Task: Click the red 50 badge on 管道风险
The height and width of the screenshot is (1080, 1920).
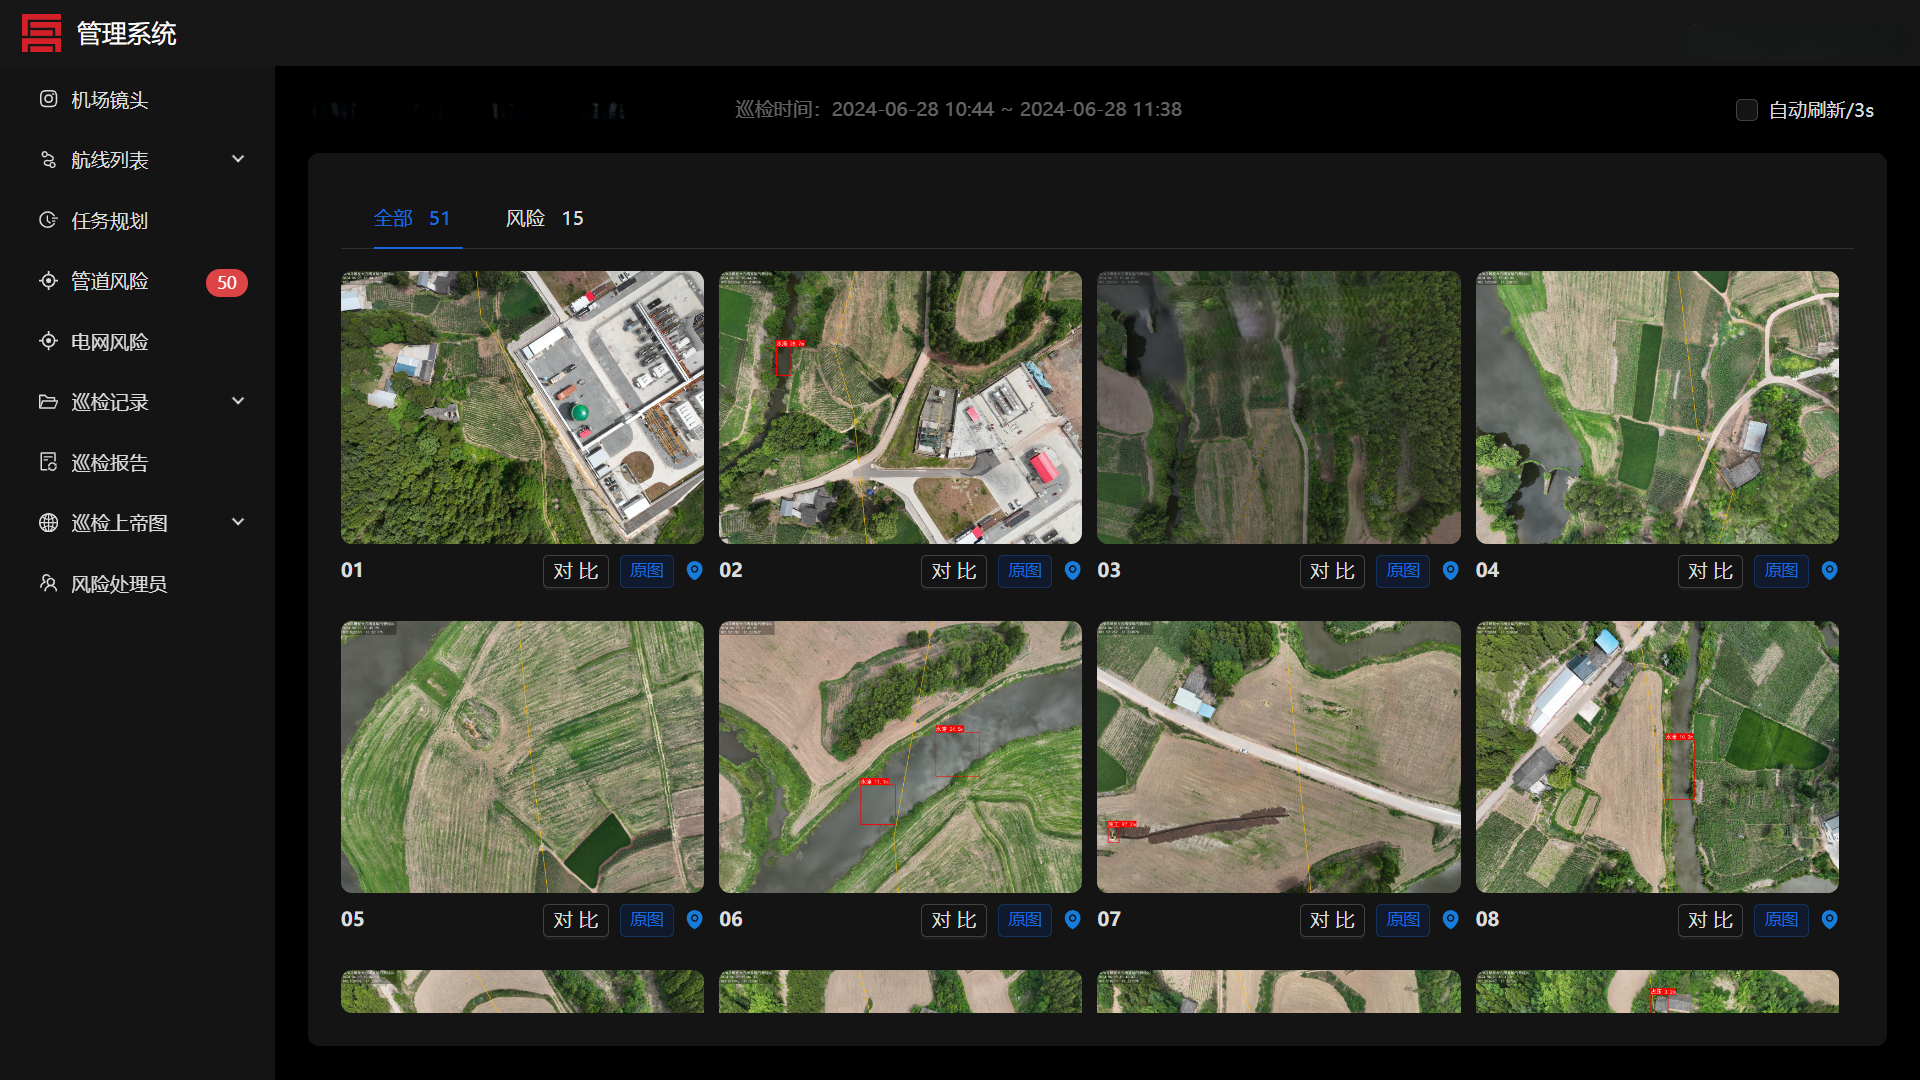Action: (x=227, y=283)
